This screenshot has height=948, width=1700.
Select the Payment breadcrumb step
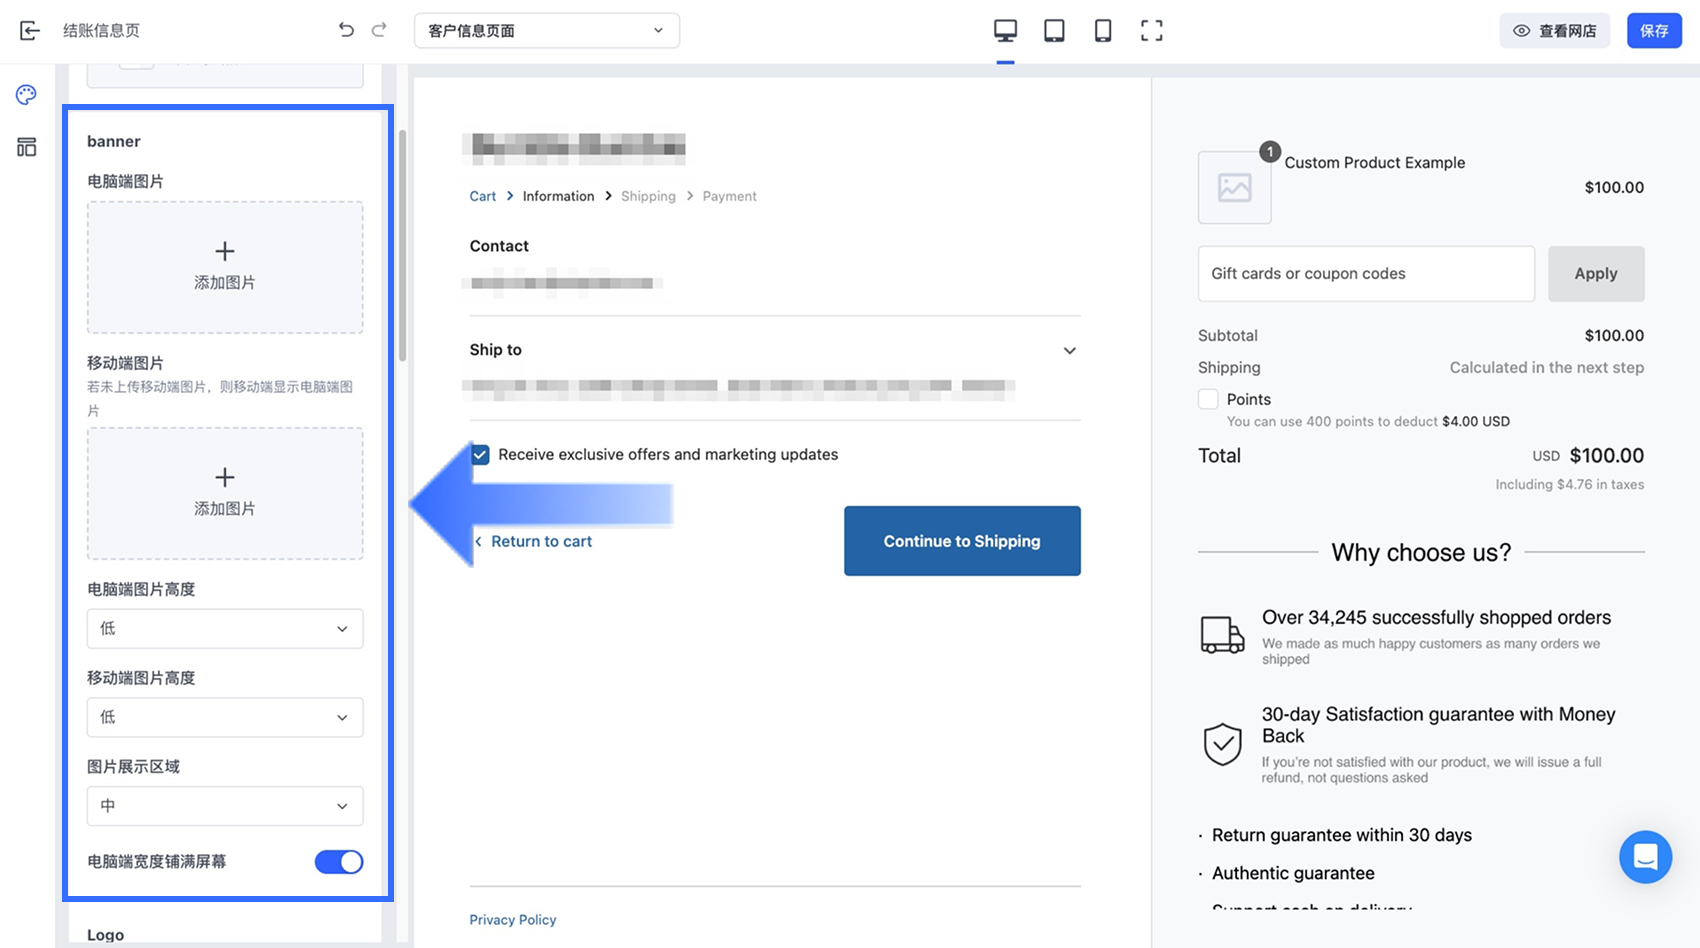coord(729,196)
